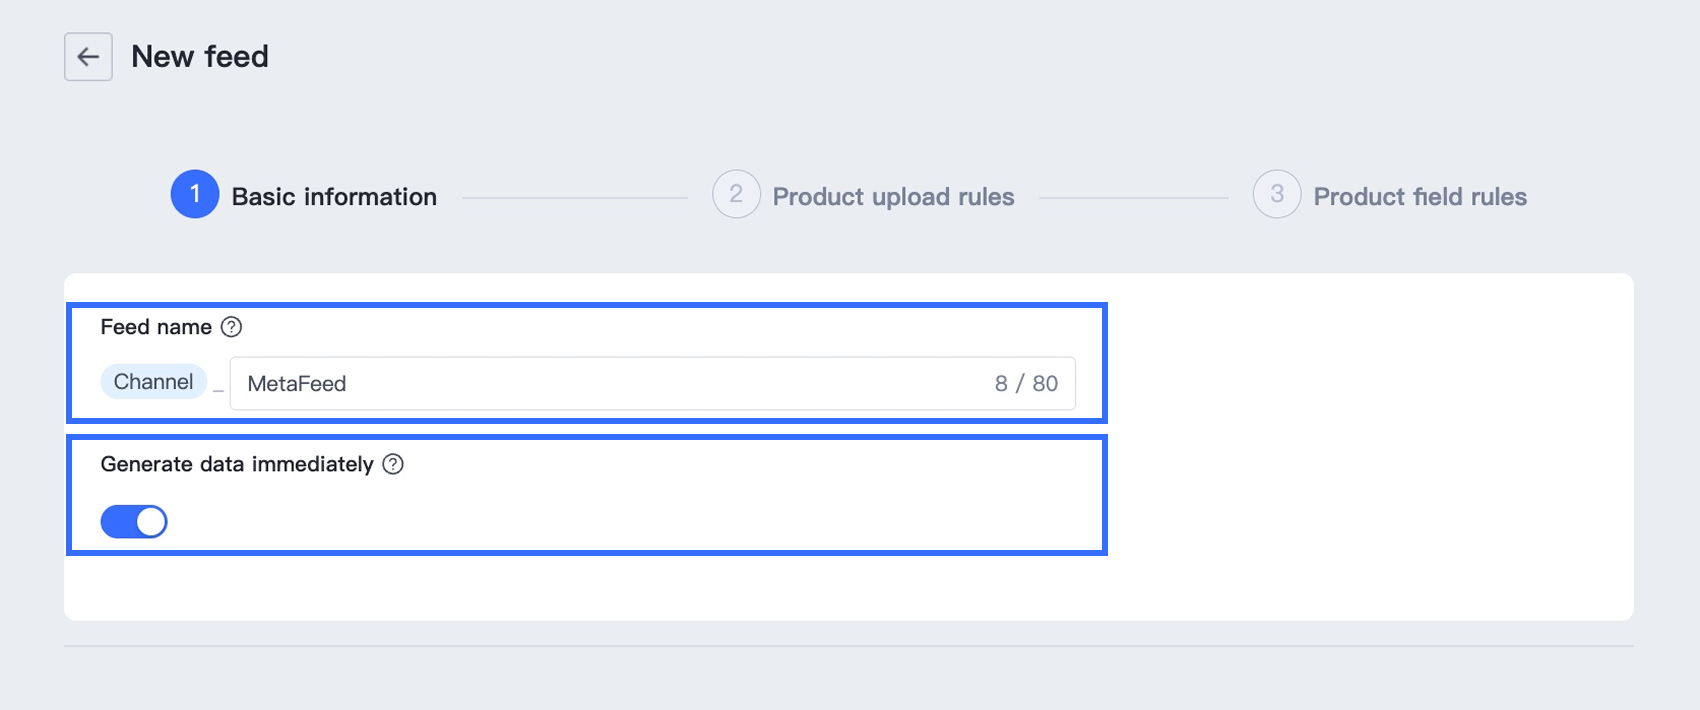The height and width of the screenshot is (710, 1700).
Task: Click the underscore separator after Channel tag
Action: click(218, 391)
